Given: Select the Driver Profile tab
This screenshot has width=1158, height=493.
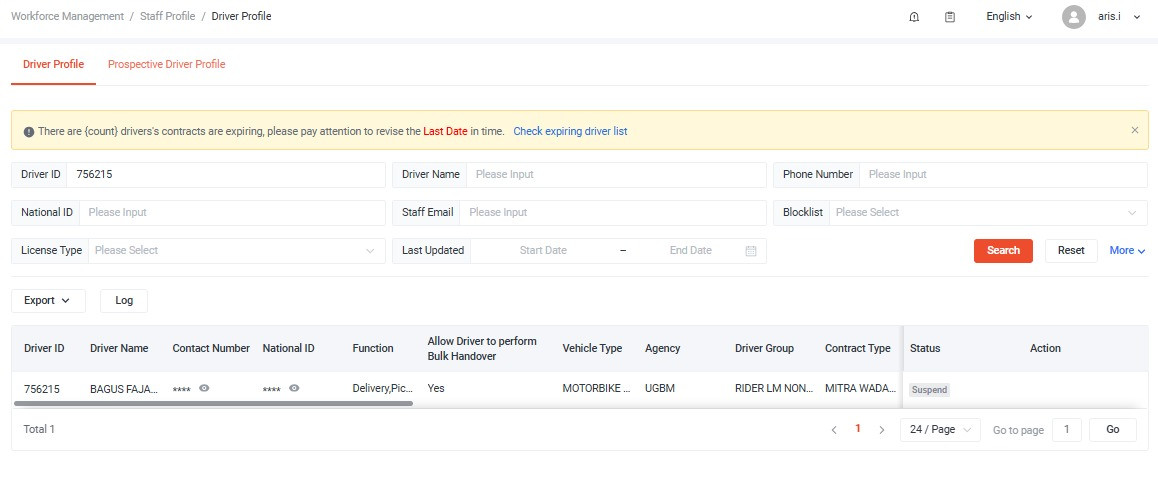Looking at the screenshot, I should (x=53, y=65).
